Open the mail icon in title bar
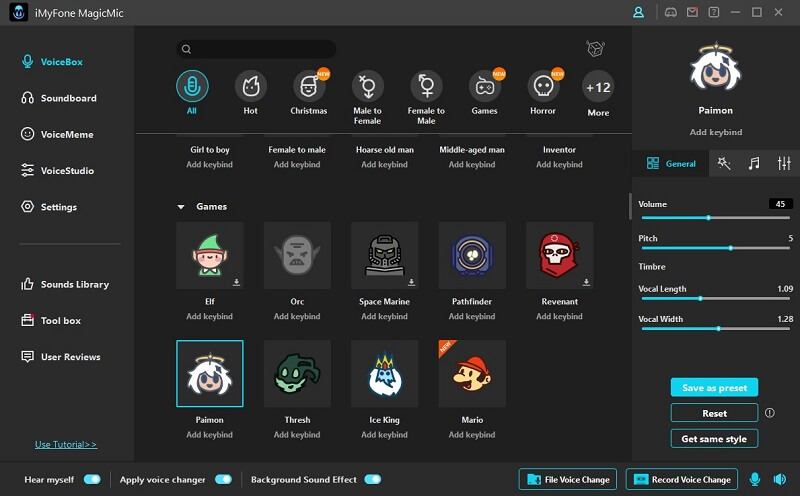Viewport: 800px width, 496px height. 692,12
